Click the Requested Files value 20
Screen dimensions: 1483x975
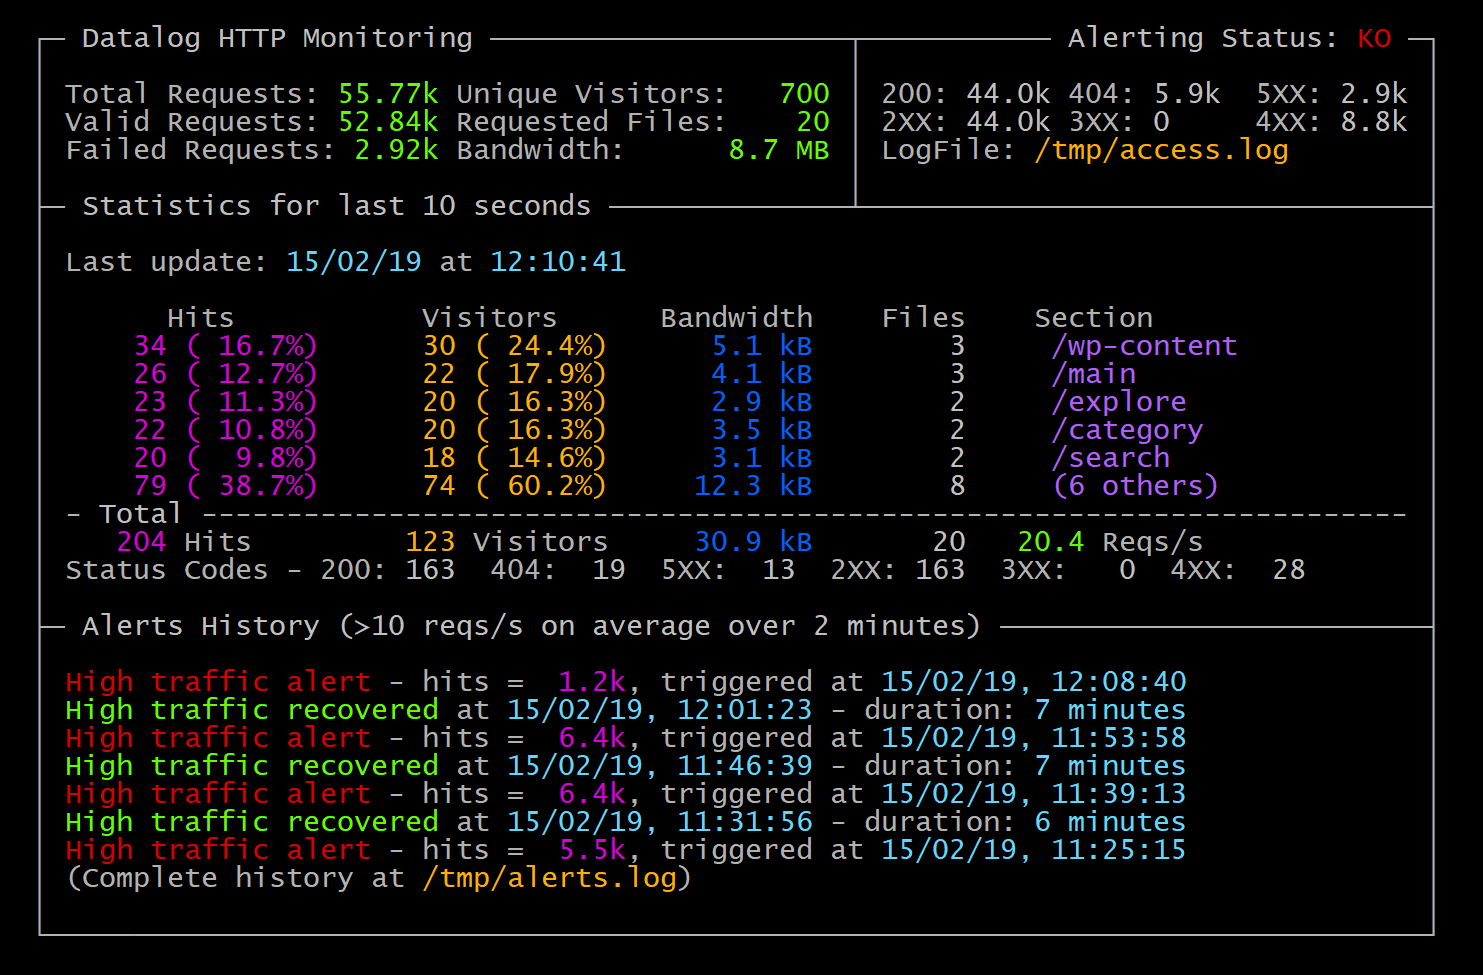(813, 122)
